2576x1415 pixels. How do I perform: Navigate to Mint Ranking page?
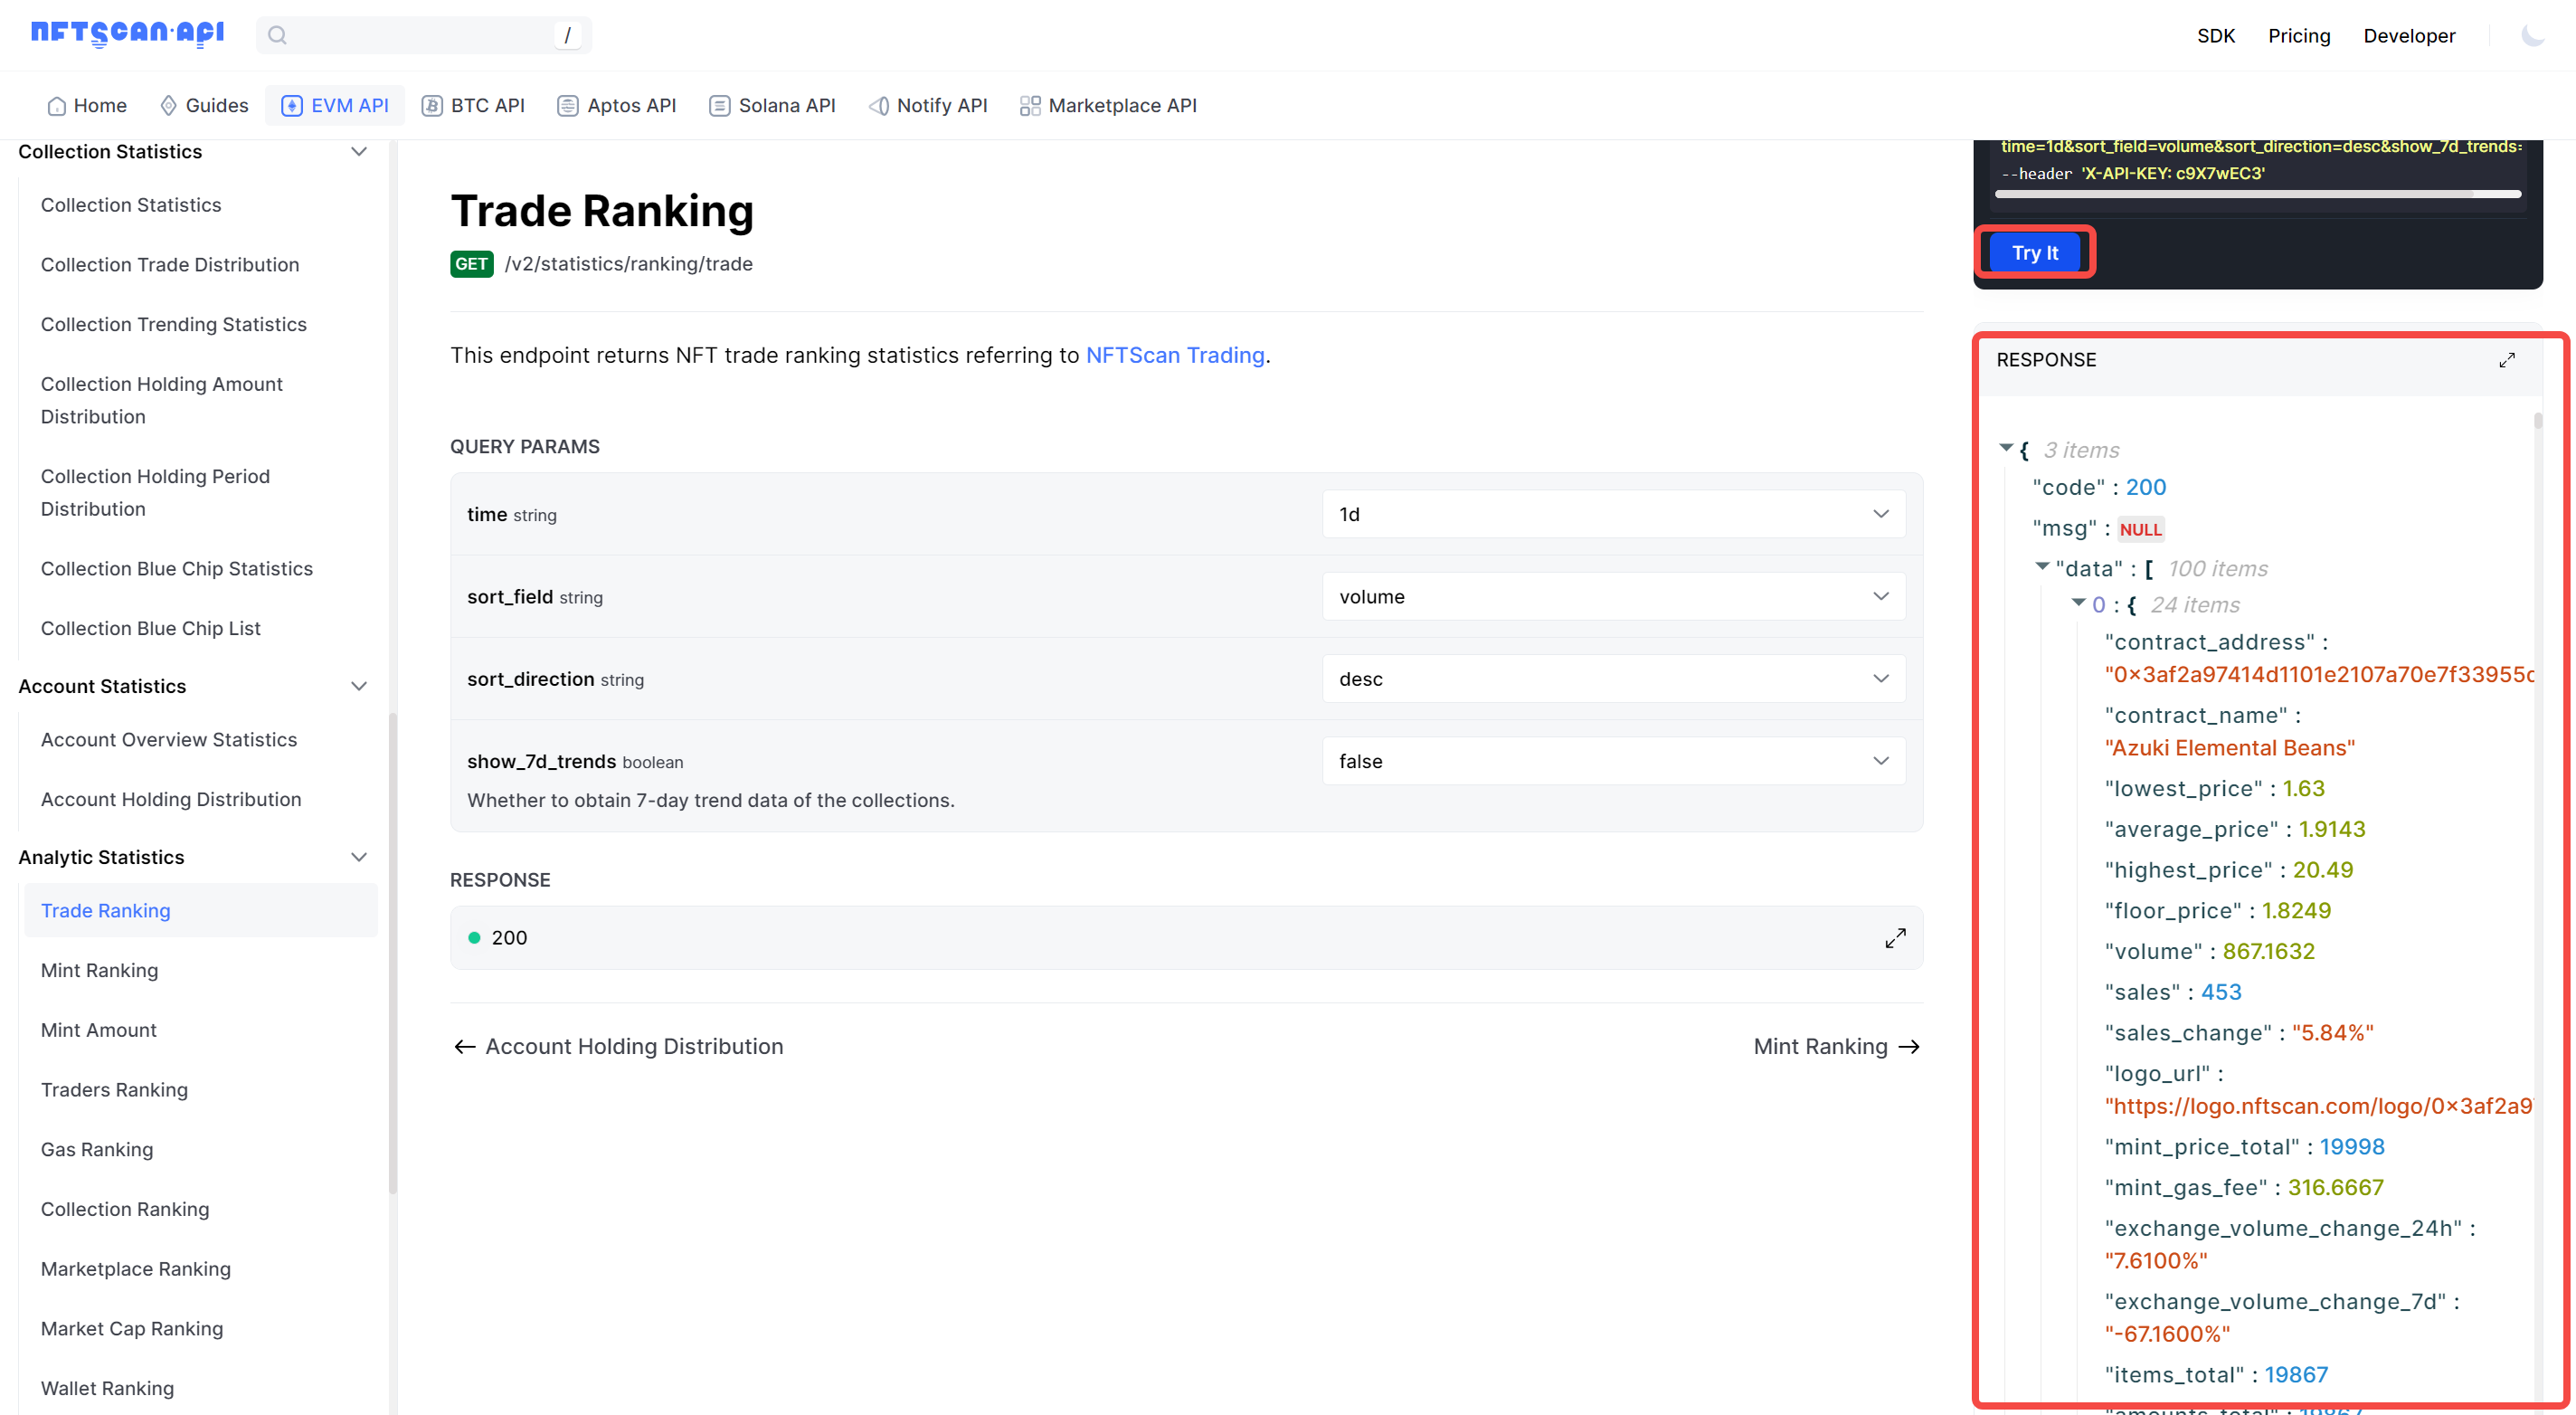tap(99, 971)
